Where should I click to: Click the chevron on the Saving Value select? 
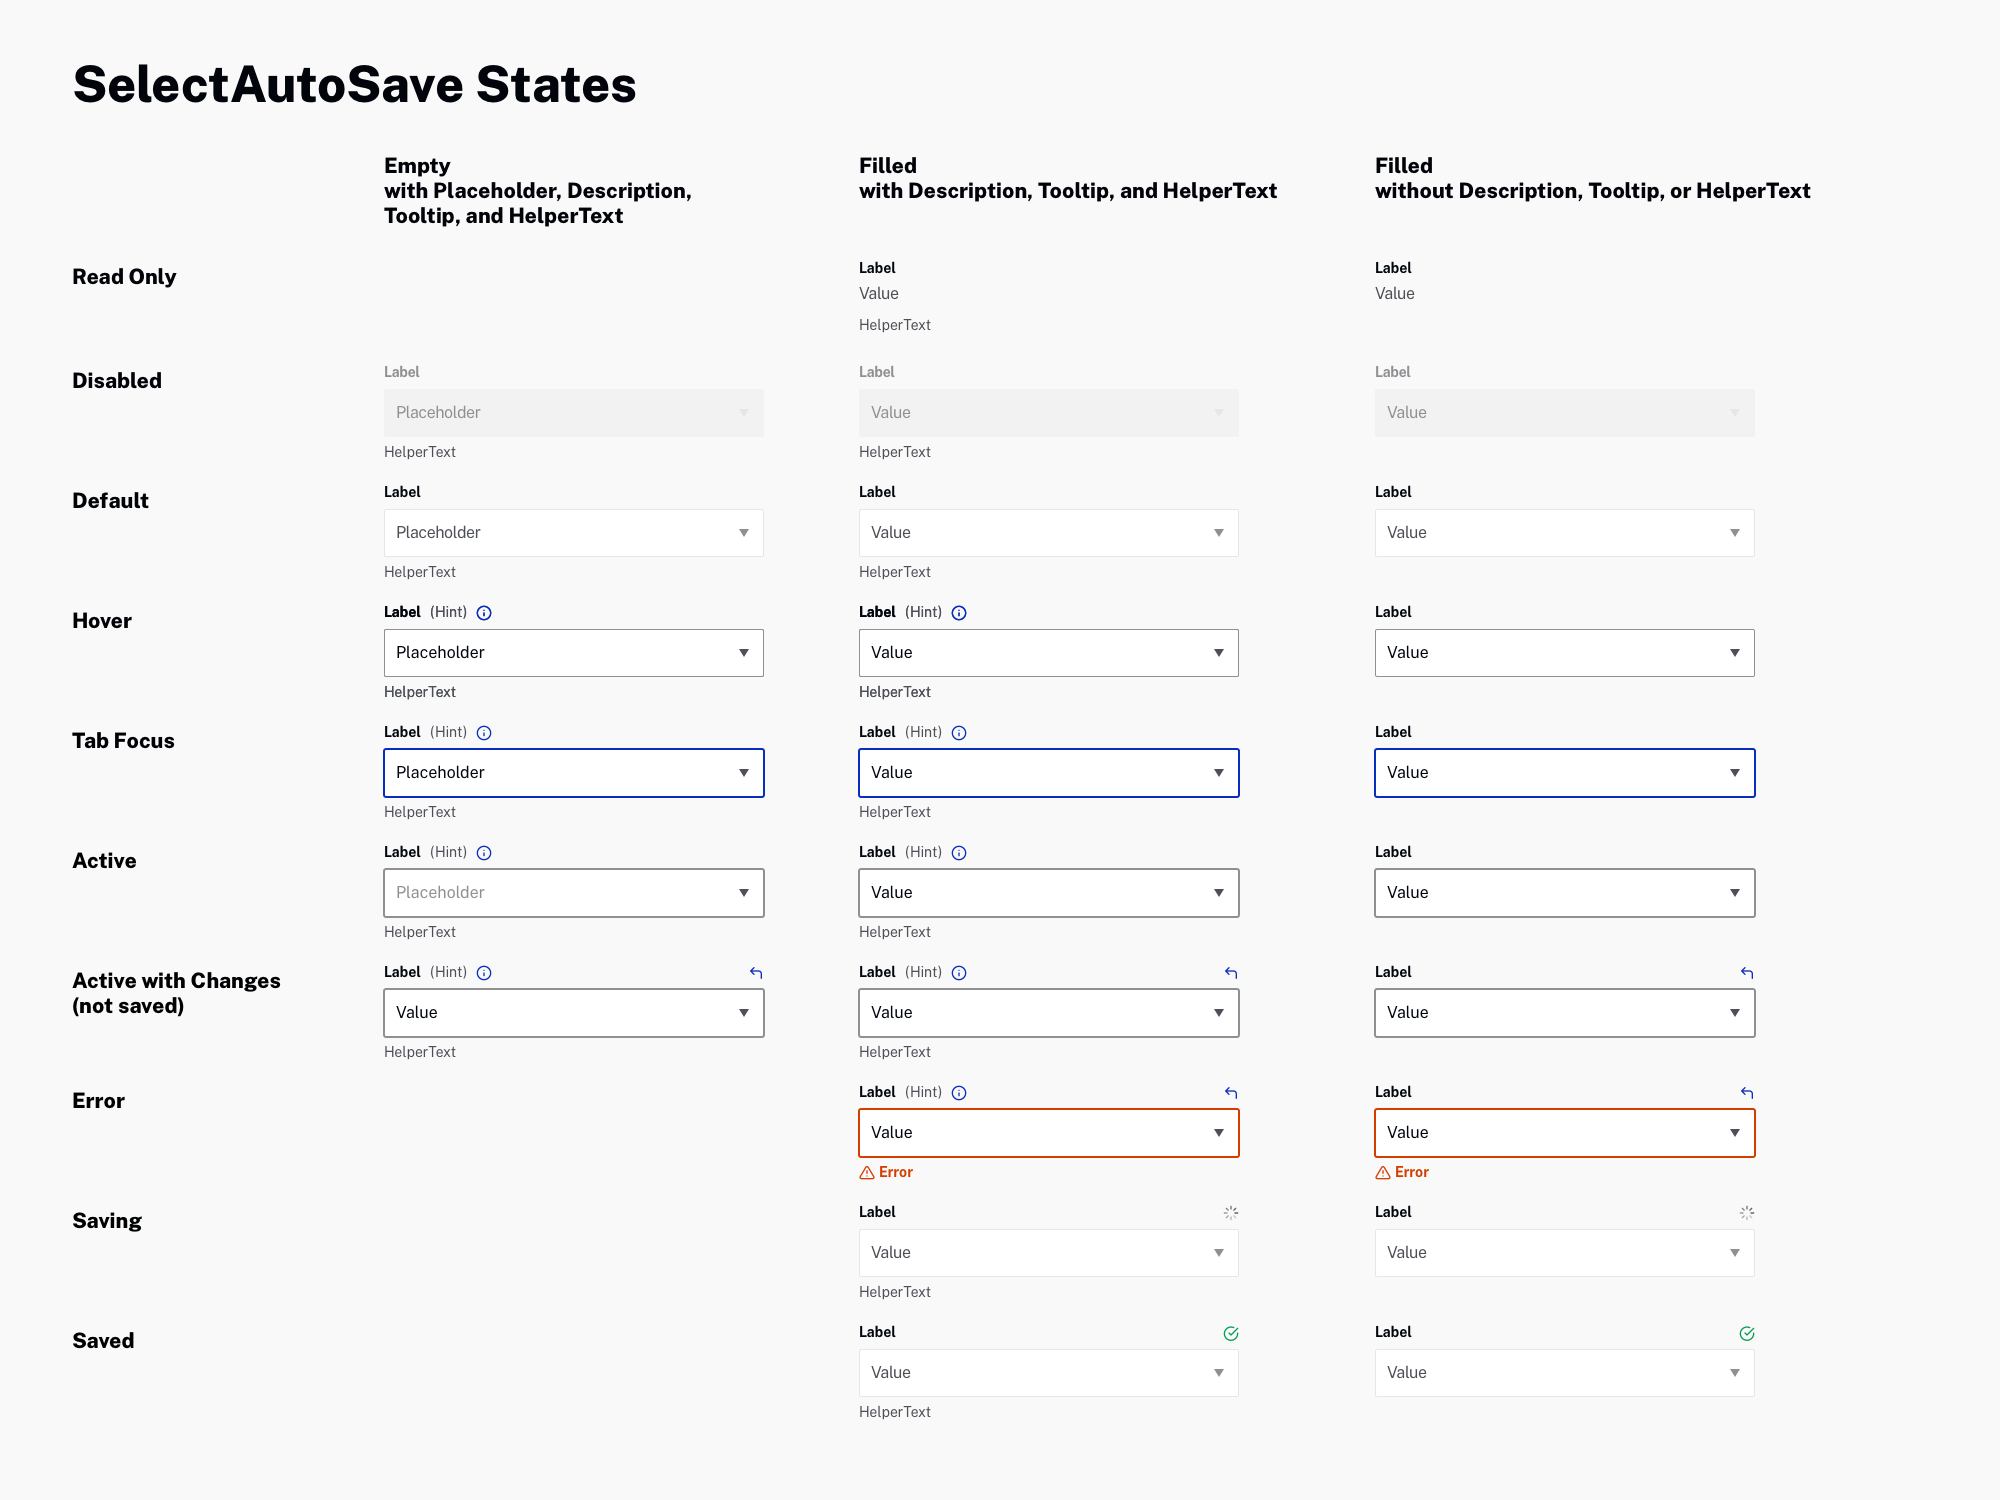click(1218, 1252)
